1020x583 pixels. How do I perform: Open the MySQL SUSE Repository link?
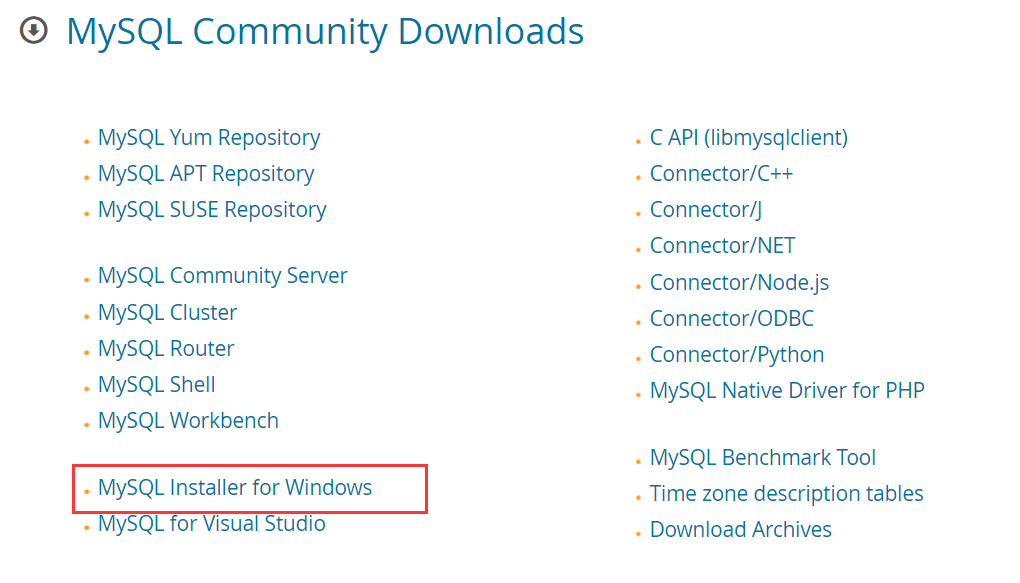coord(212,210)
